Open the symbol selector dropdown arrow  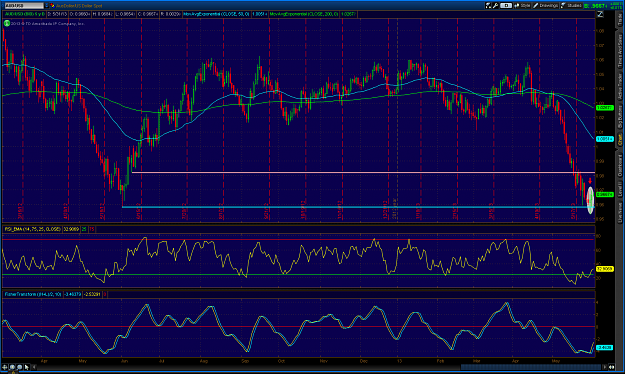(x=46, y=6)
